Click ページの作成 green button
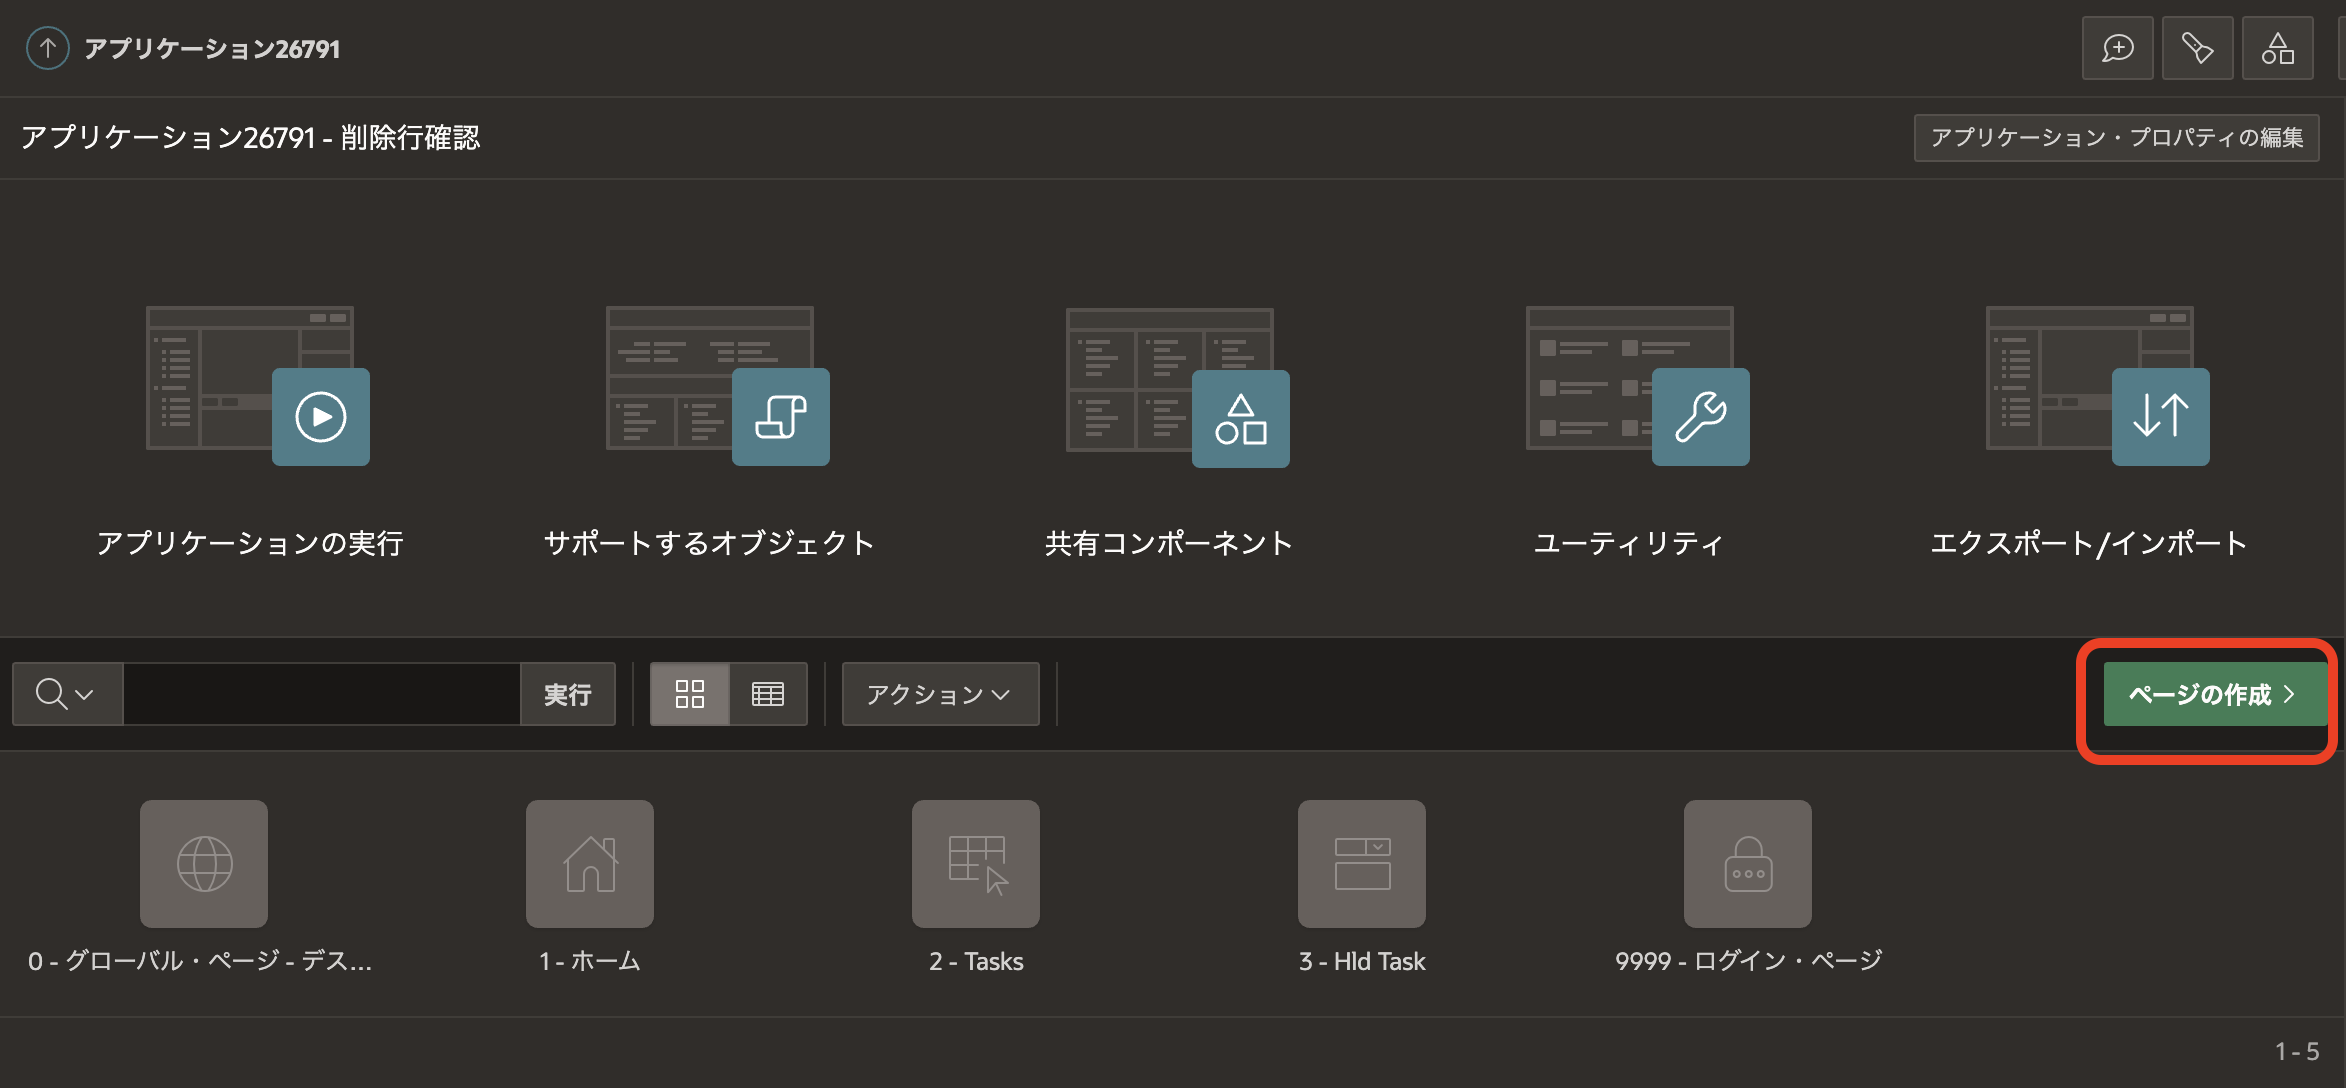This screenshot has width=2346, height=1088. tap(2212, 694)
